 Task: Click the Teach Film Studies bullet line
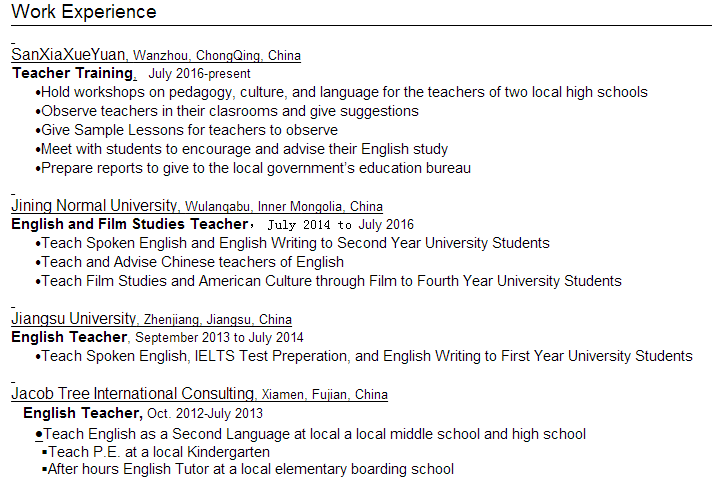(331, 281)
